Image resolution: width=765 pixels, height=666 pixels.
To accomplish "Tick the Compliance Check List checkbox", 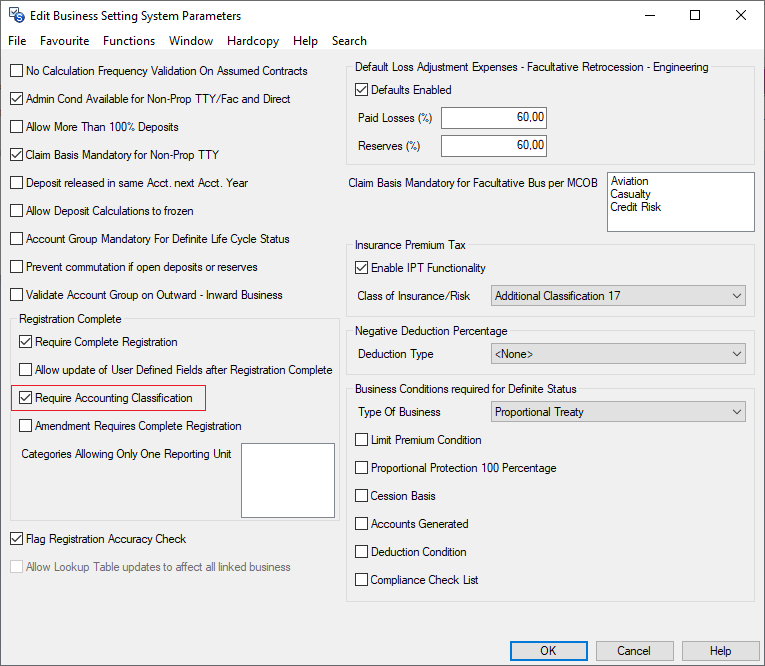I will point(362,580).
